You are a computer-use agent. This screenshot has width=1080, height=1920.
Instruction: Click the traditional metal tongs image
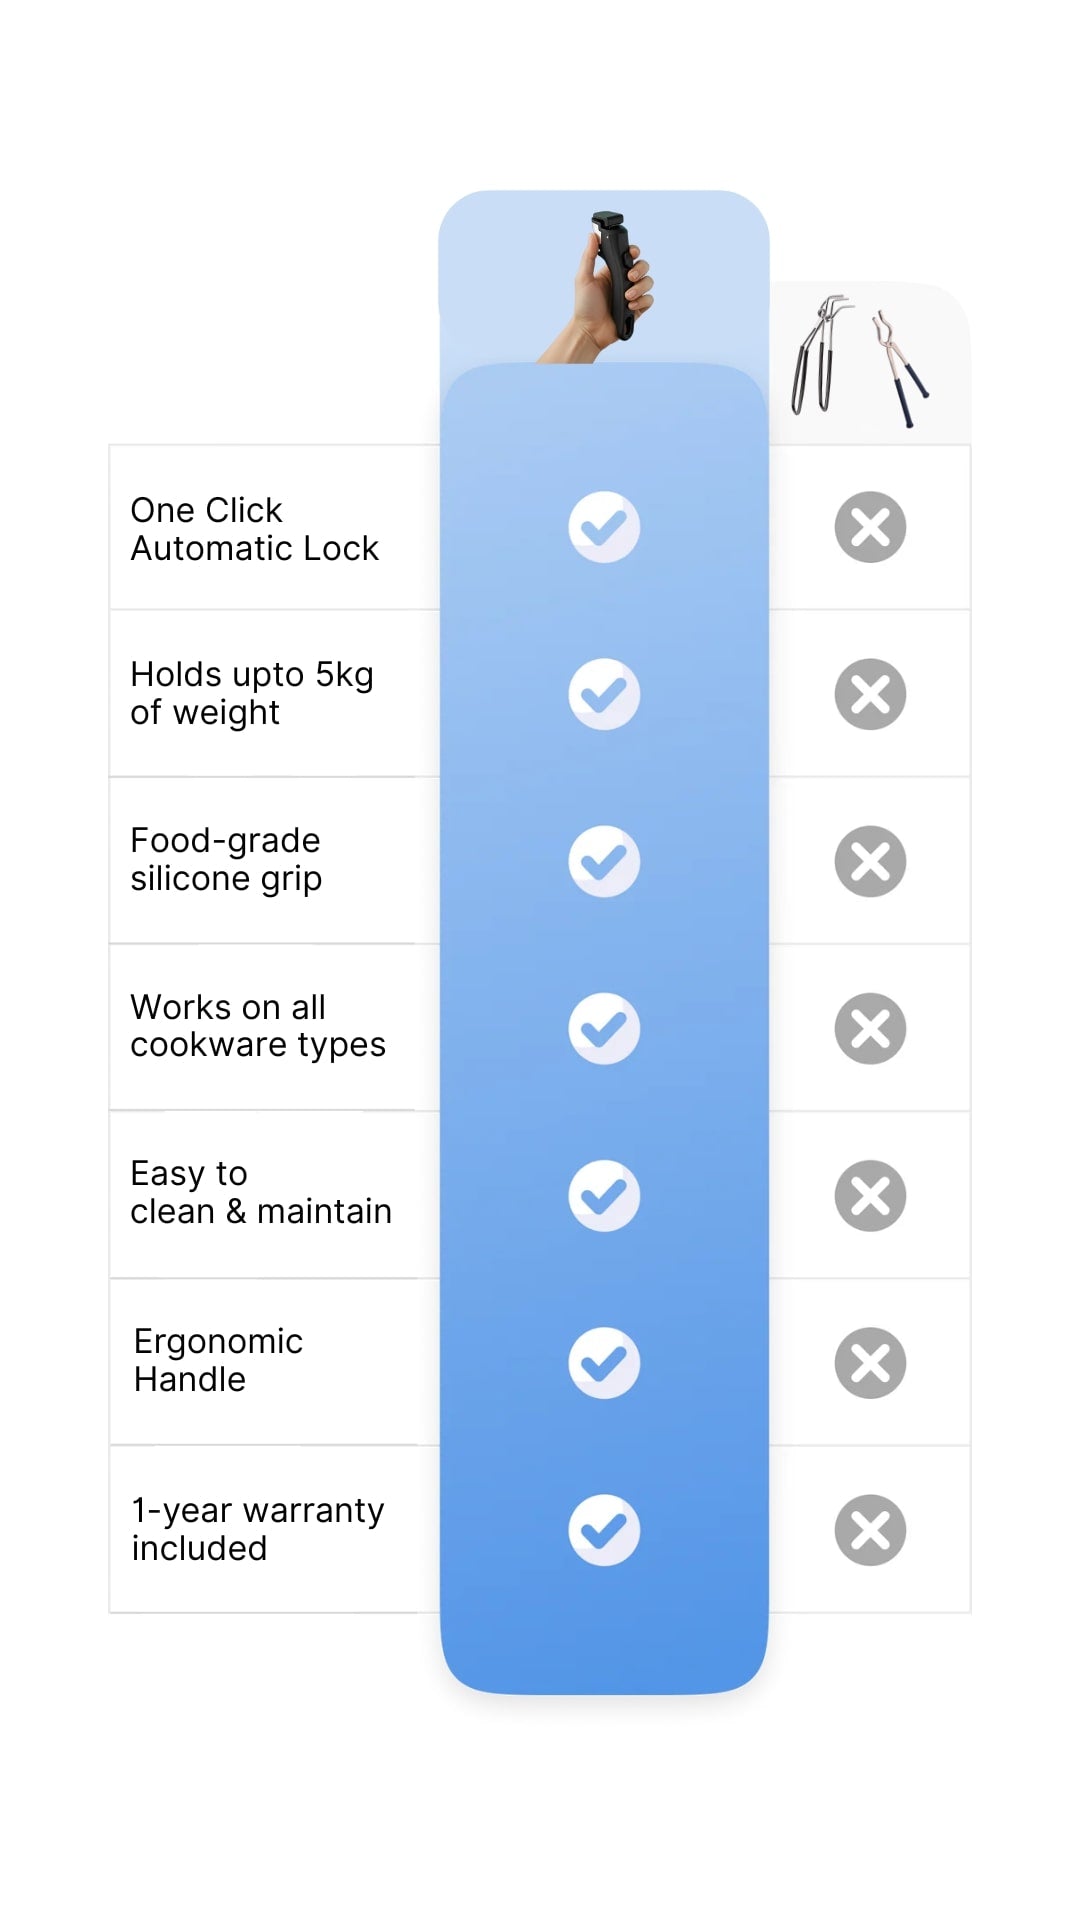pos(862,360)
